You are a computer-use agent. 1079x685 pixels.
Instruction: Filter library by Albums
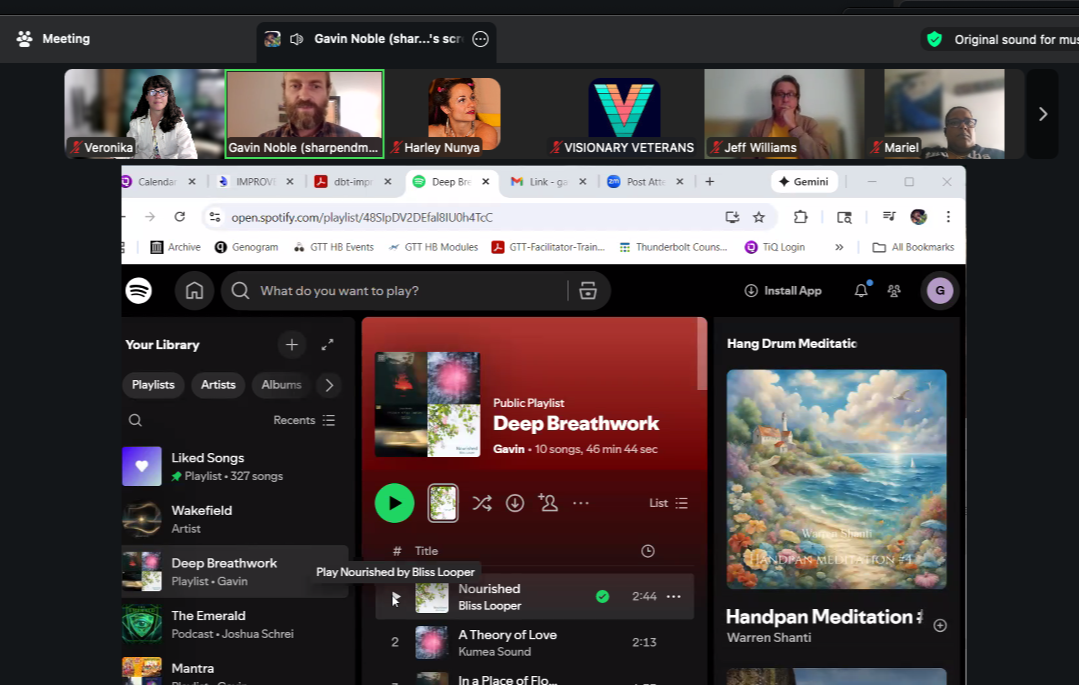click(281, 385)
